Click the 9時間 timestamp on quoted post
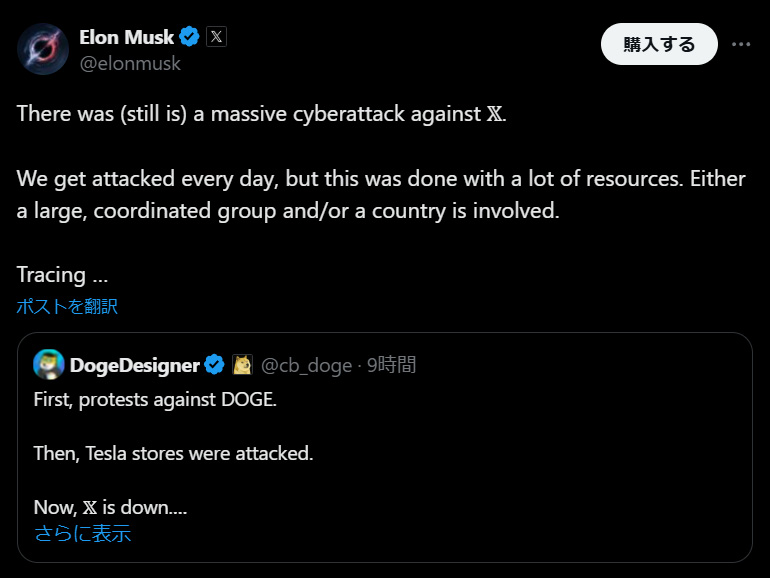Viewport: 770px width, 578px height. click(x=390, y=365)
